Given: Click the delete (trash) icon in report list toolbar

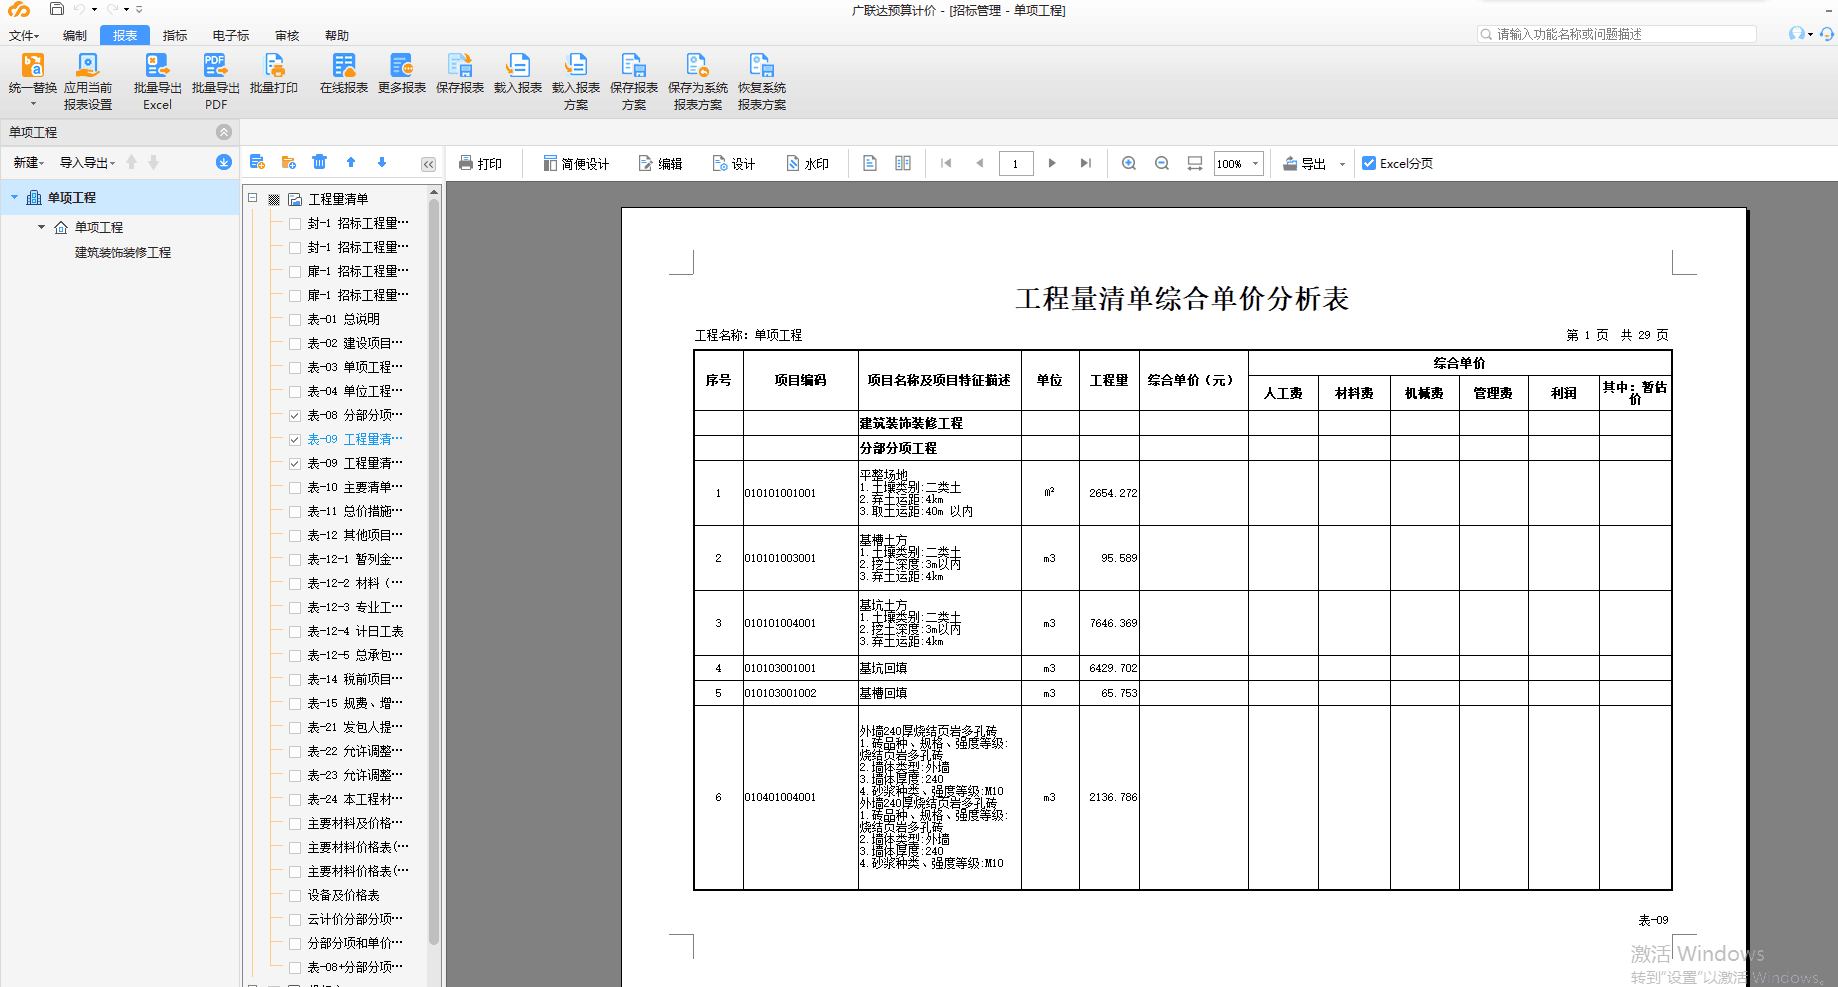Looking at the screenshot, I should (319, 162).
